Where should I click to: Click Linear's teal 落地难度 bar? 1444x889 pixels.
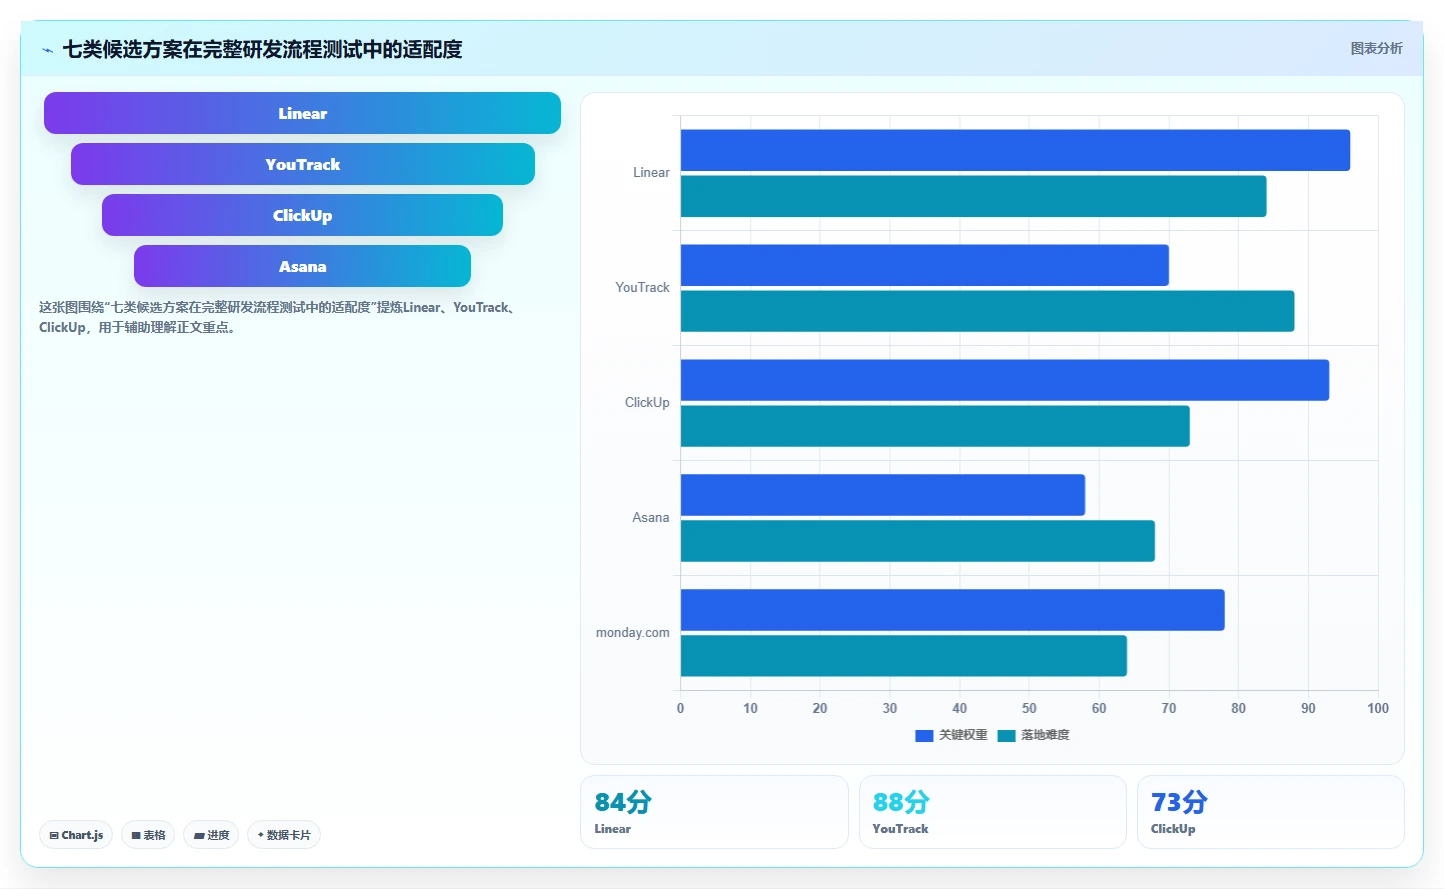pos(973,196)
